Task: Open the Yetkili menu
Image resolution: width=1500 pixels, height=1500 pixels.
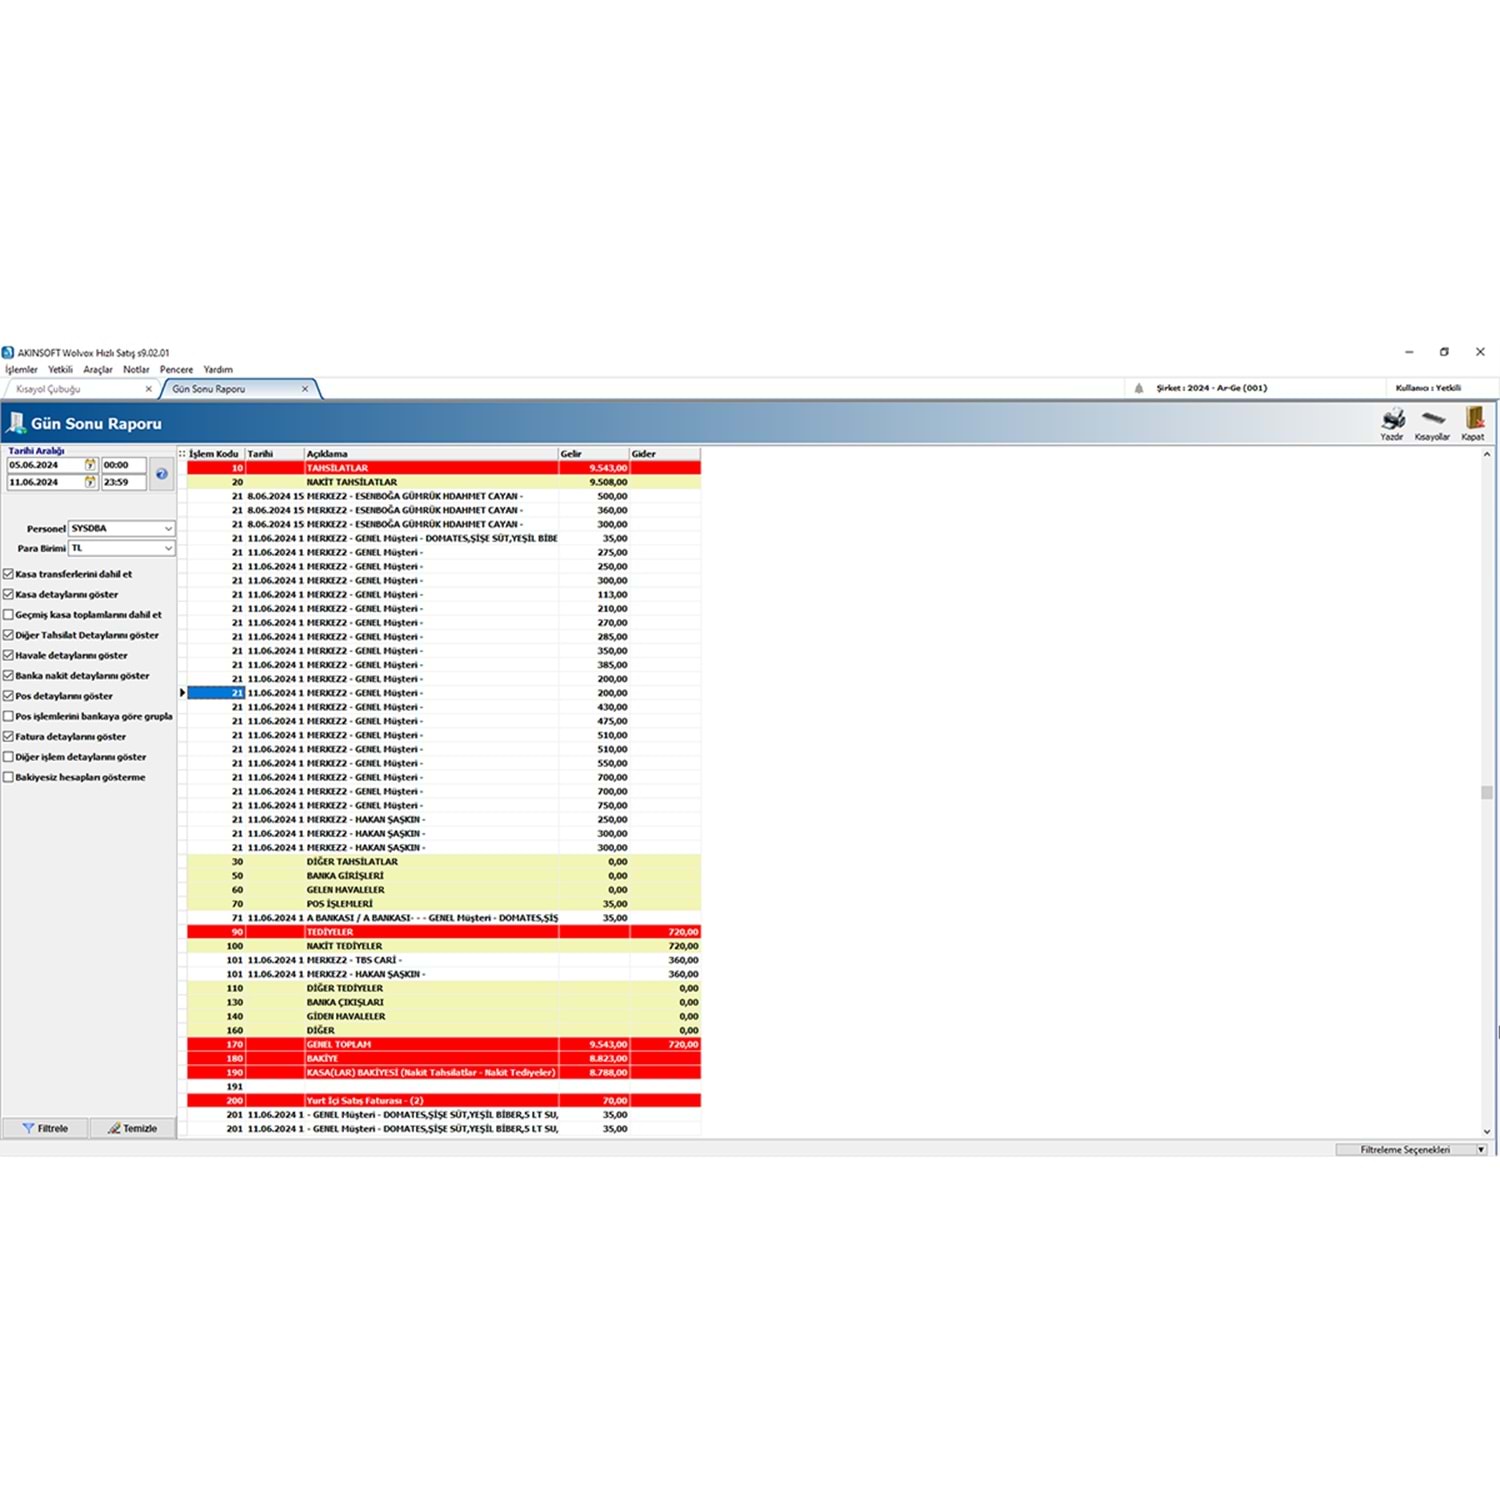Action: click(x=60, y=369)
